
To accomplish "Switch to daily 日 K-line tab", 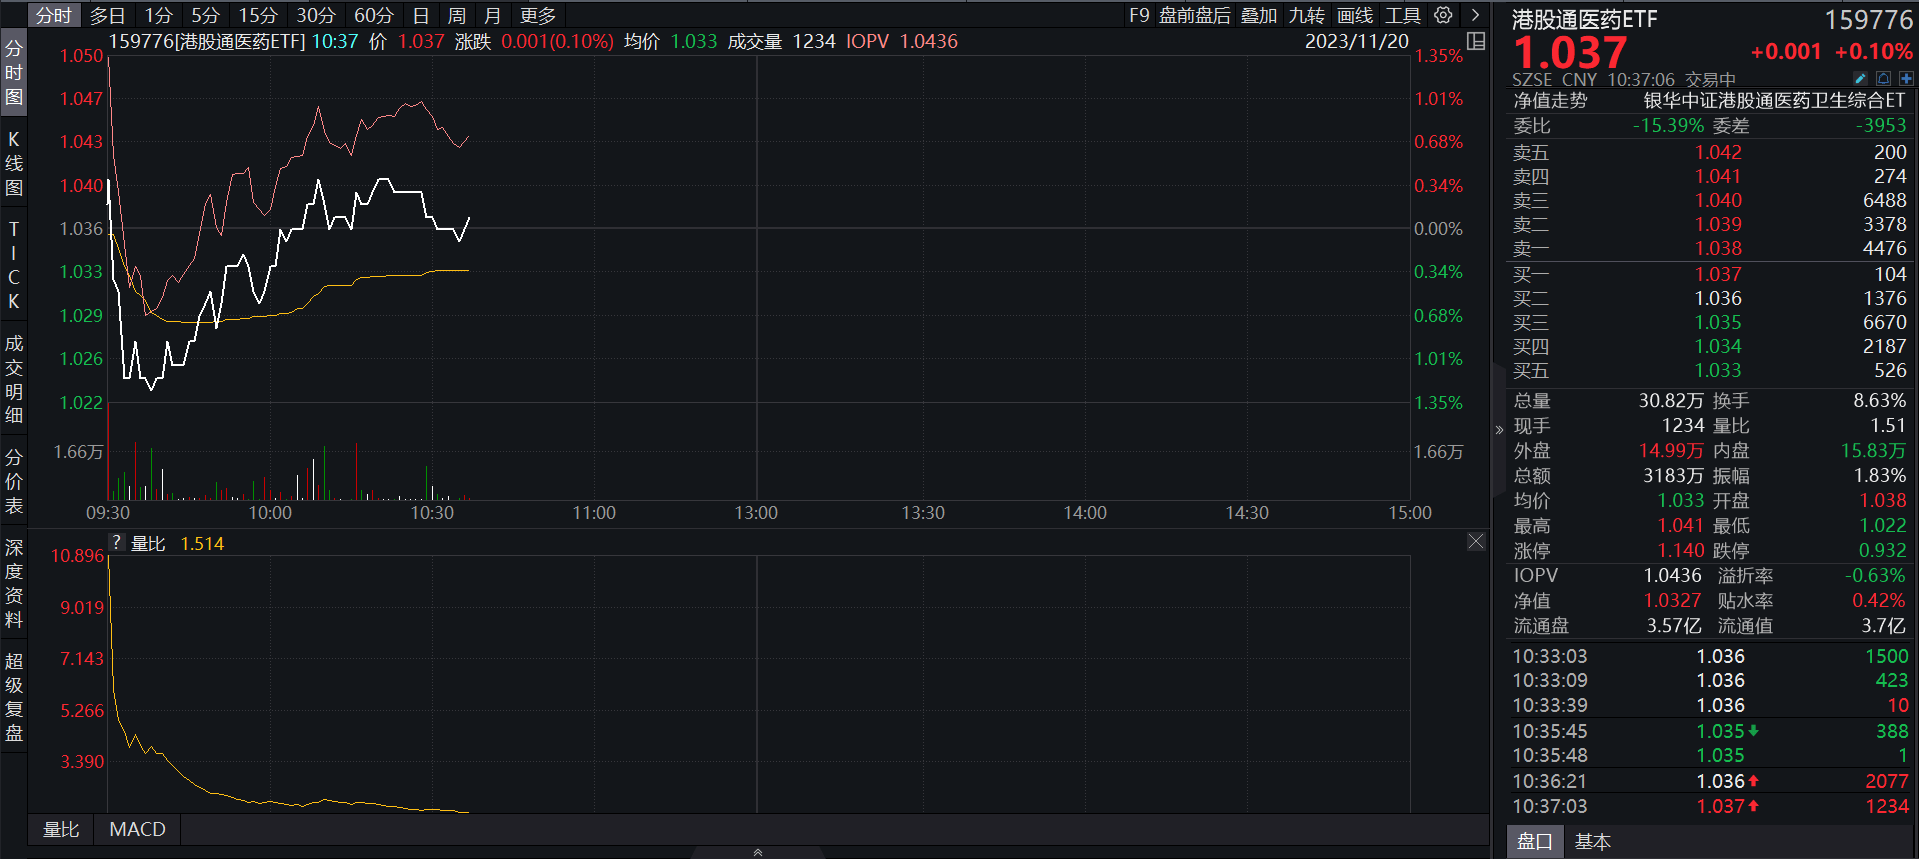I will pyautogui.click(x=421, y=15).
